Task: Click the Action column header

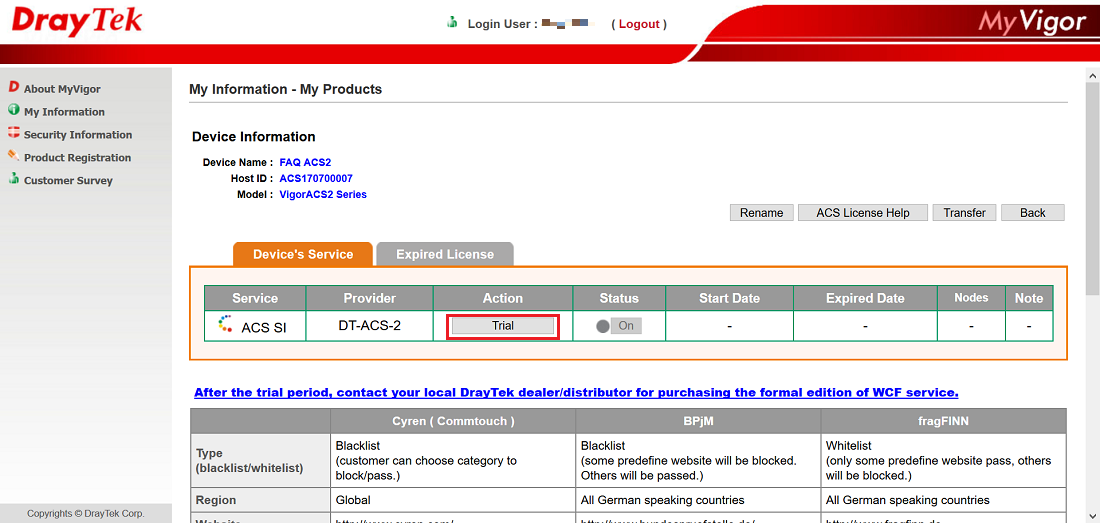Action: [503, 298]
